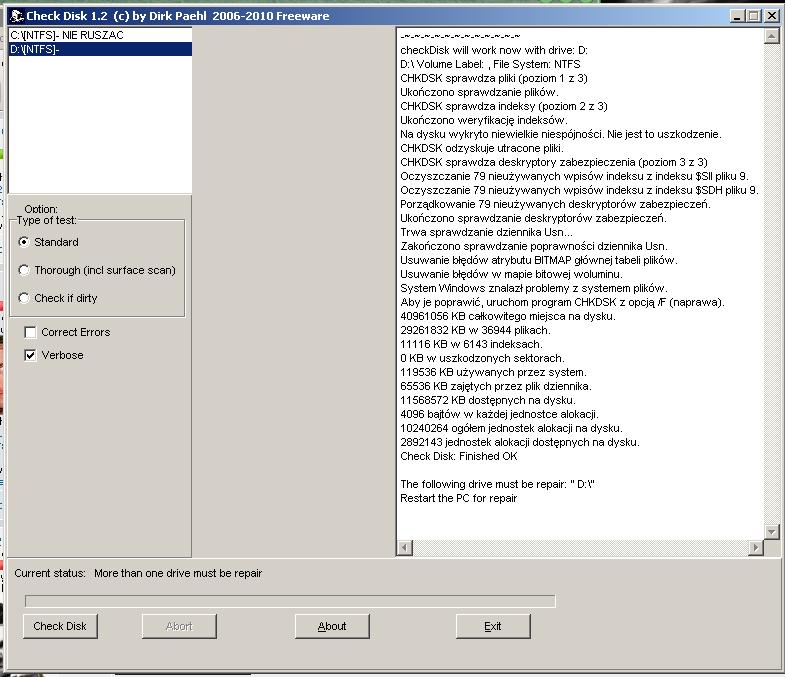Click status text 'More than one drive must be repair'
The width and height of the screenshot is (785, 677).
(178, 573)
